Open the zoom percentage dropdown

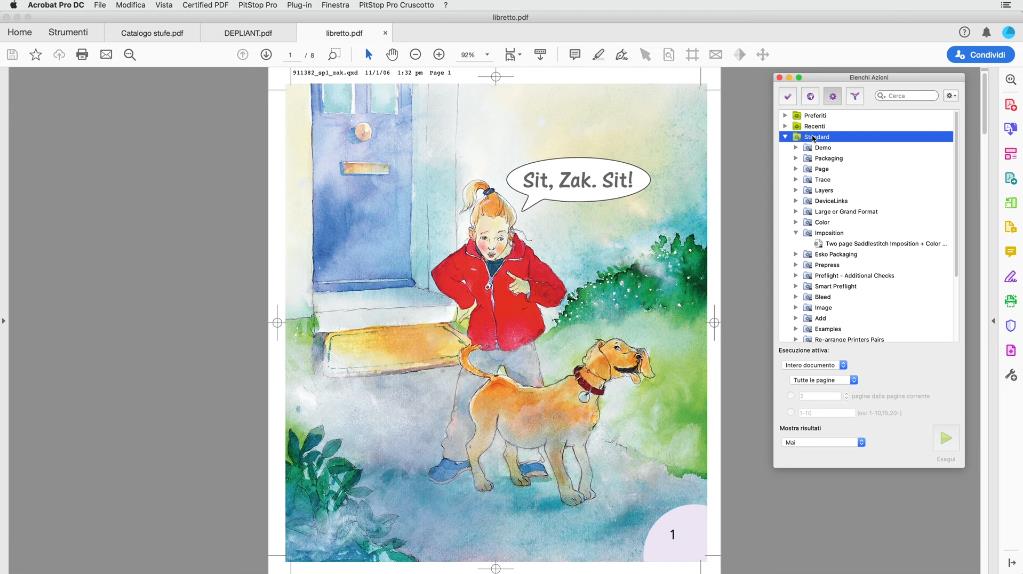(x=487, y=55)
